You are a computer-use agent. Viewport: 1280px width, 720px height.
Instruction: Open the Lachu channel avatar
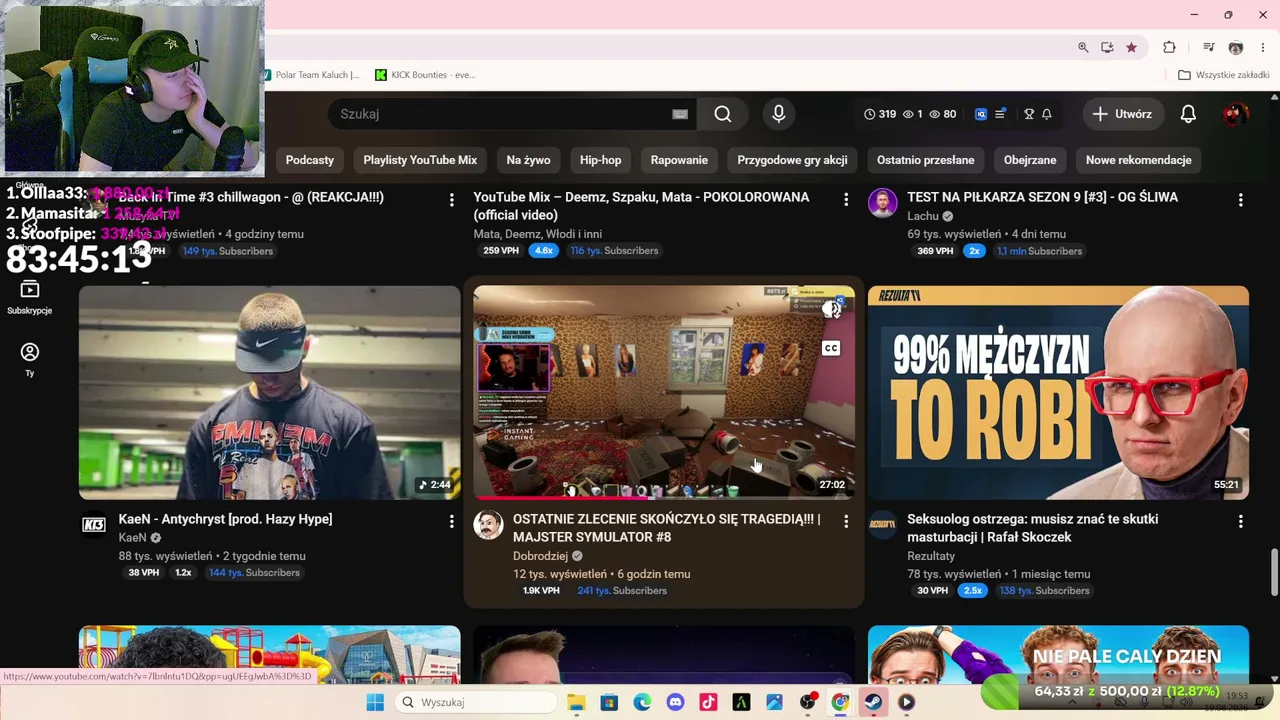tap(882, 203)
